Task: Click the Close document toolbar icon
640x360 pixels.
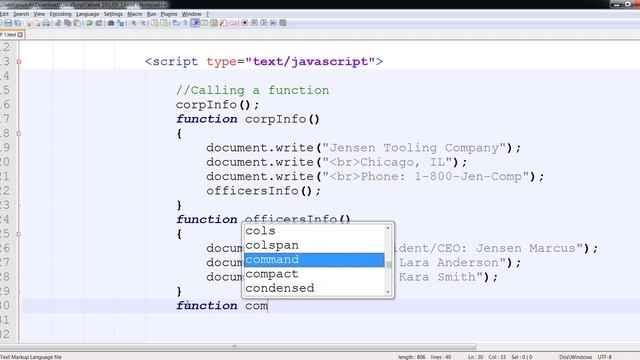Action: [29, 24]
